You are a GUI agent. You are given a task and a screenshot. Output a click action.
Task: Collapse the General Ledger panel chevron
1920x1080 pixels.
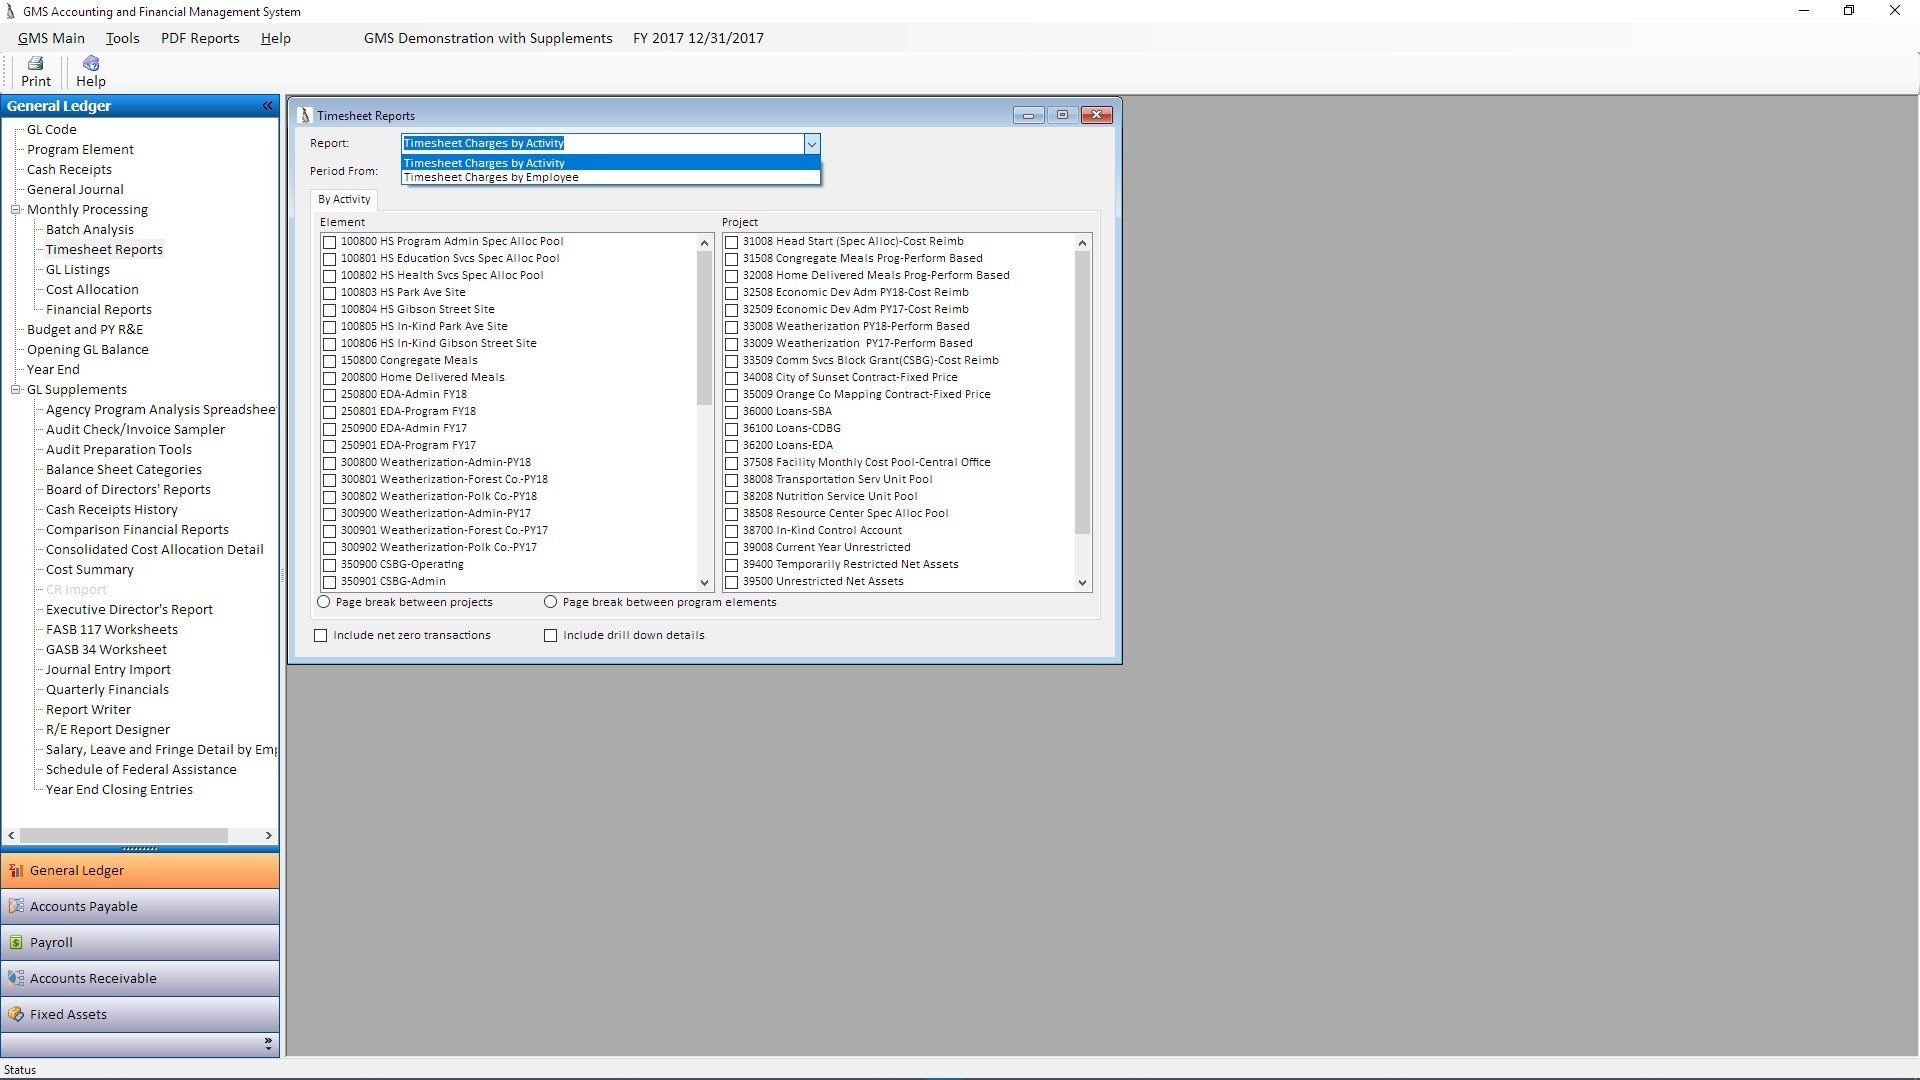(x=267, y=106)
